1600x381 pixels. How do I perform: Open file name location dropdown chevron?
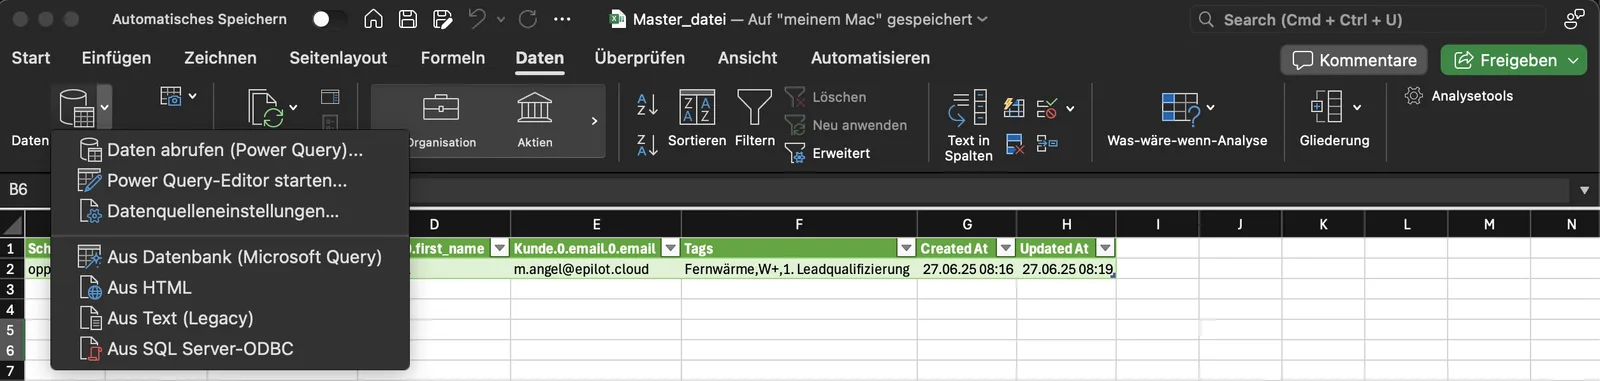pos(982,19)
